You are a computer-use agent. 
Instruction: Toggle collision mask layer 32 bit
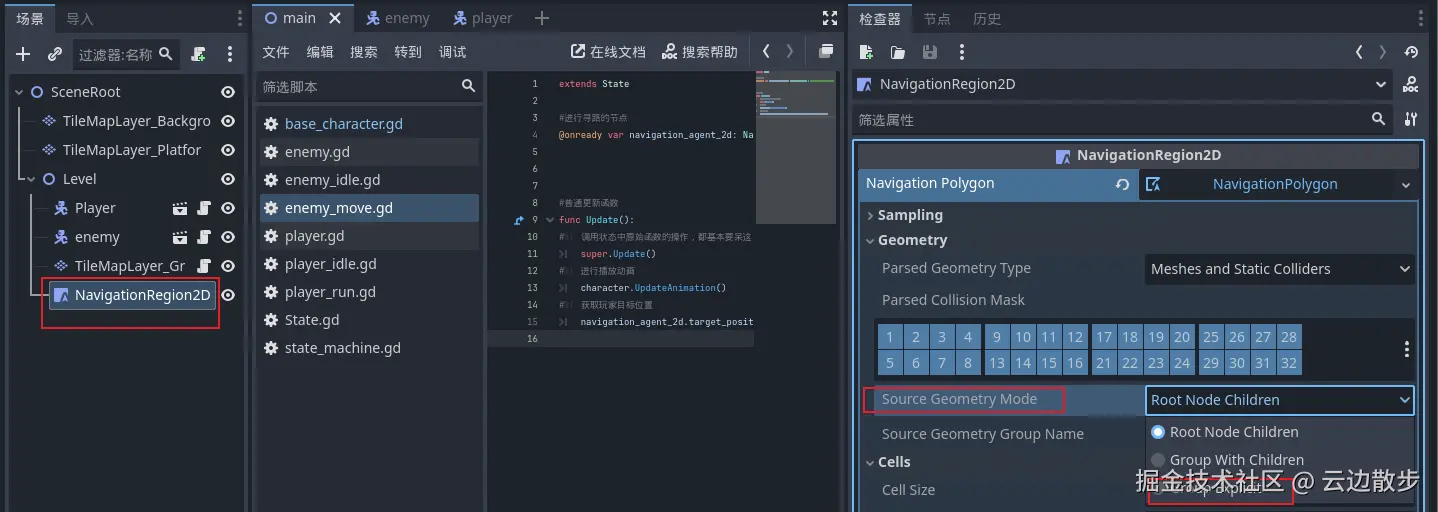click(1289, 363)
